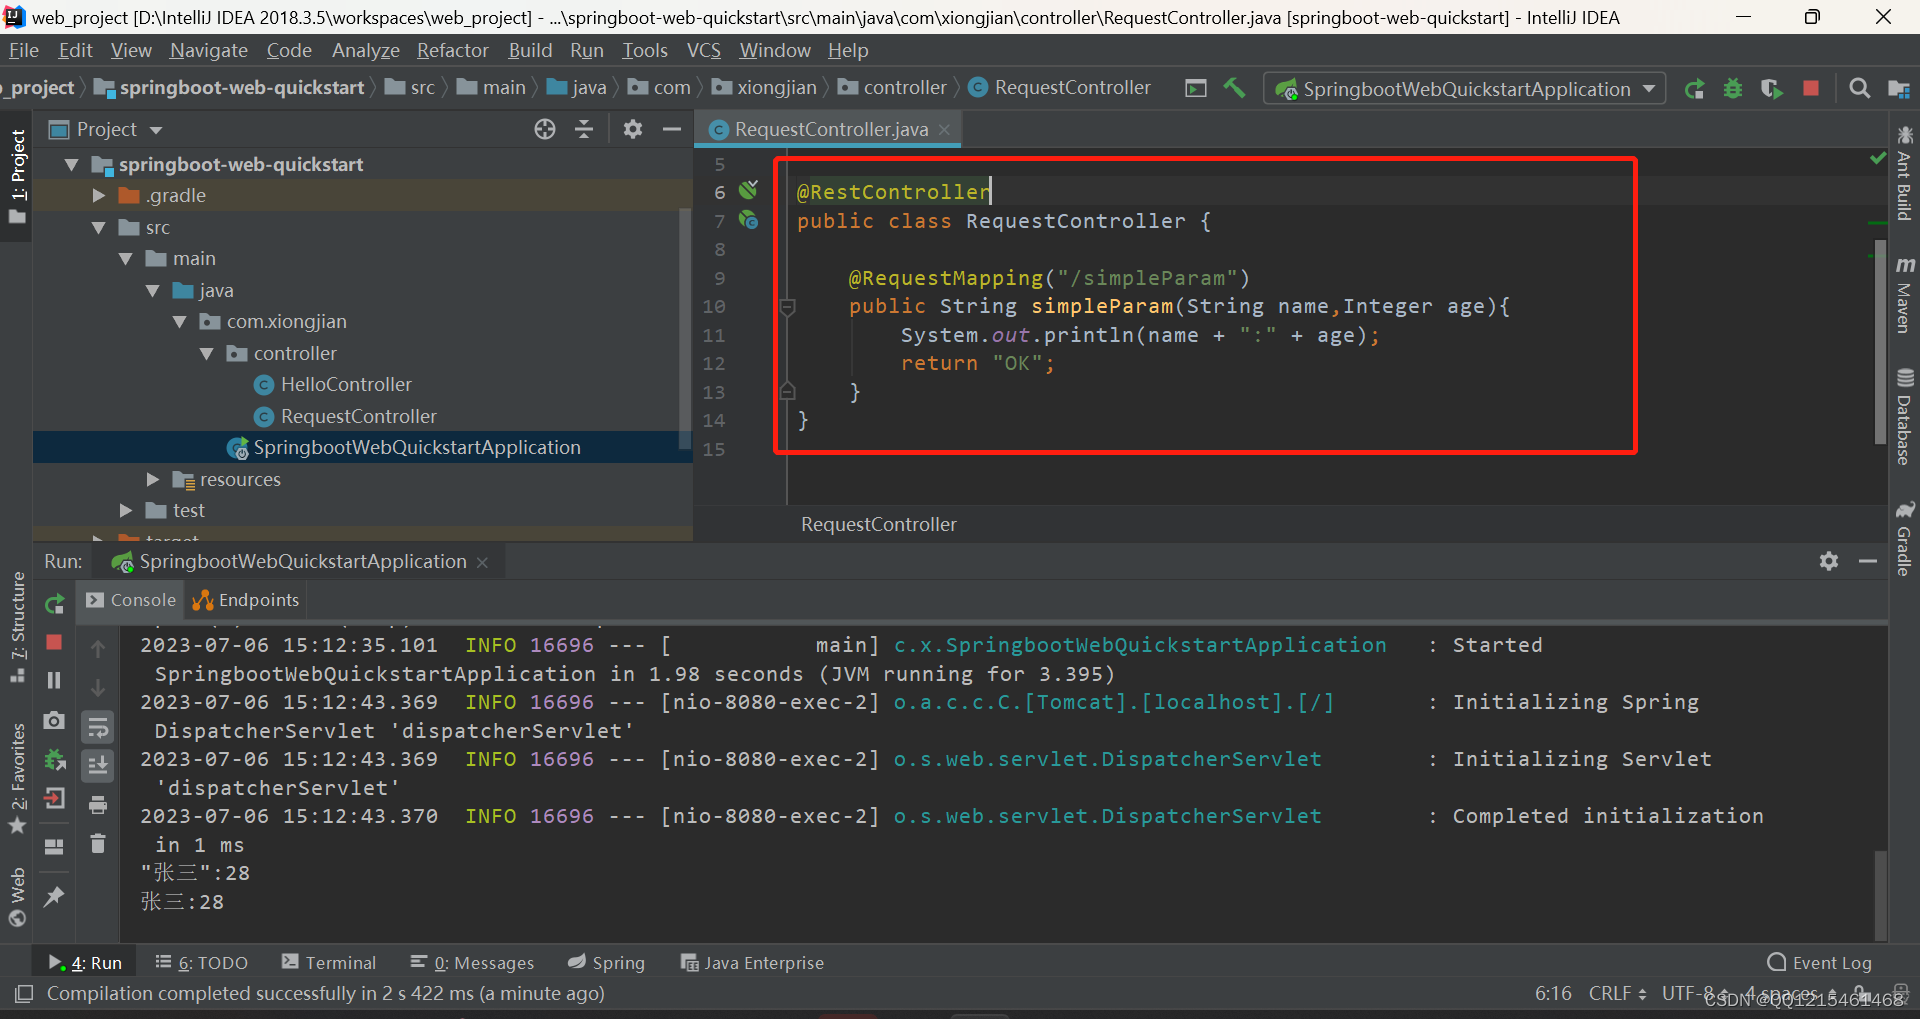This screenshot has height=1019, width=1920.
Task: Click the Build project hammer icon
Action: coord(1235,88)
